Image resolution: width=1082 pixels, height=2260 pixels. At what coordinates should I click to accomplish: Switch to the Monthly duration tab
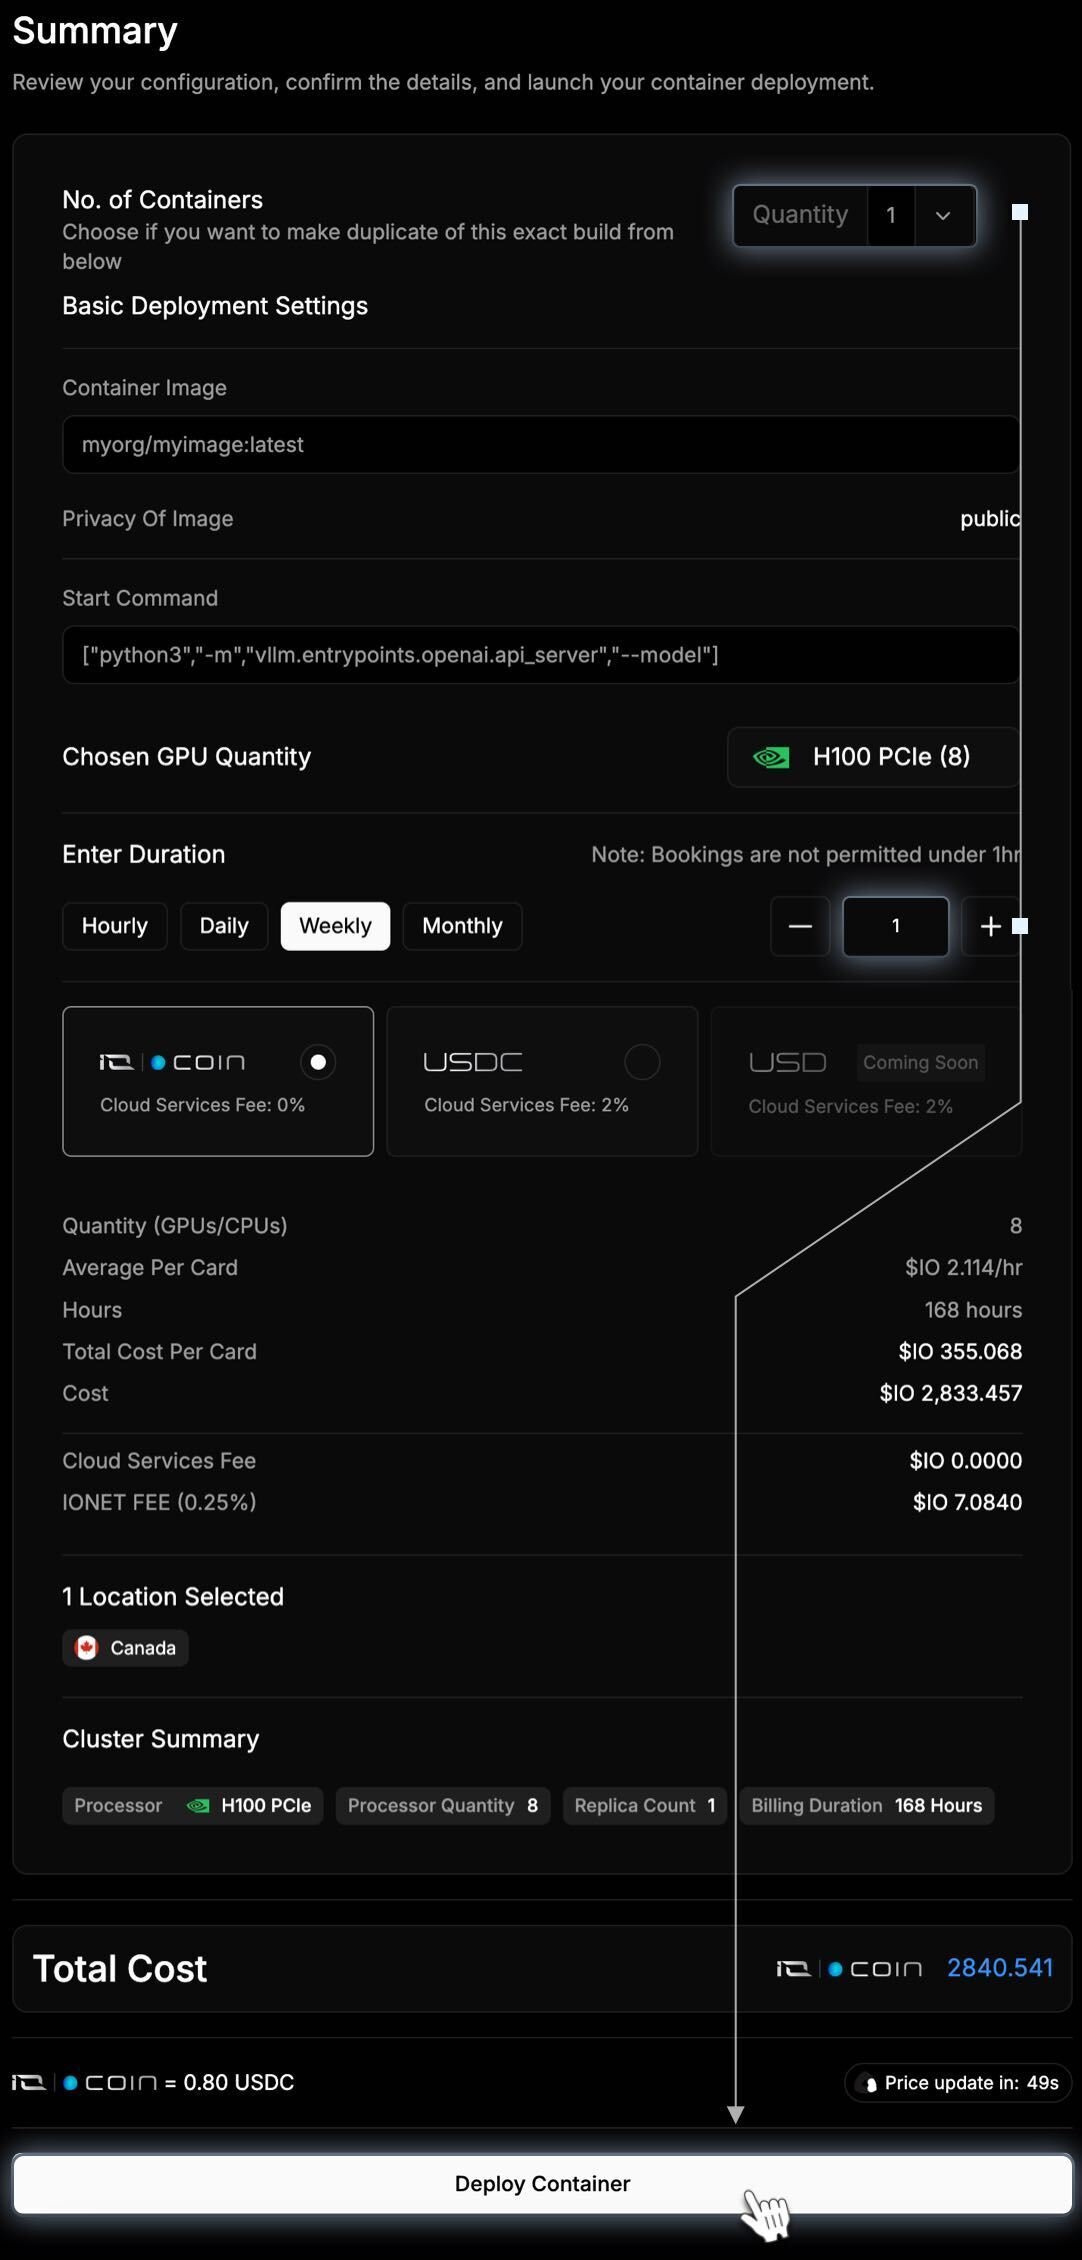[462, 926]
